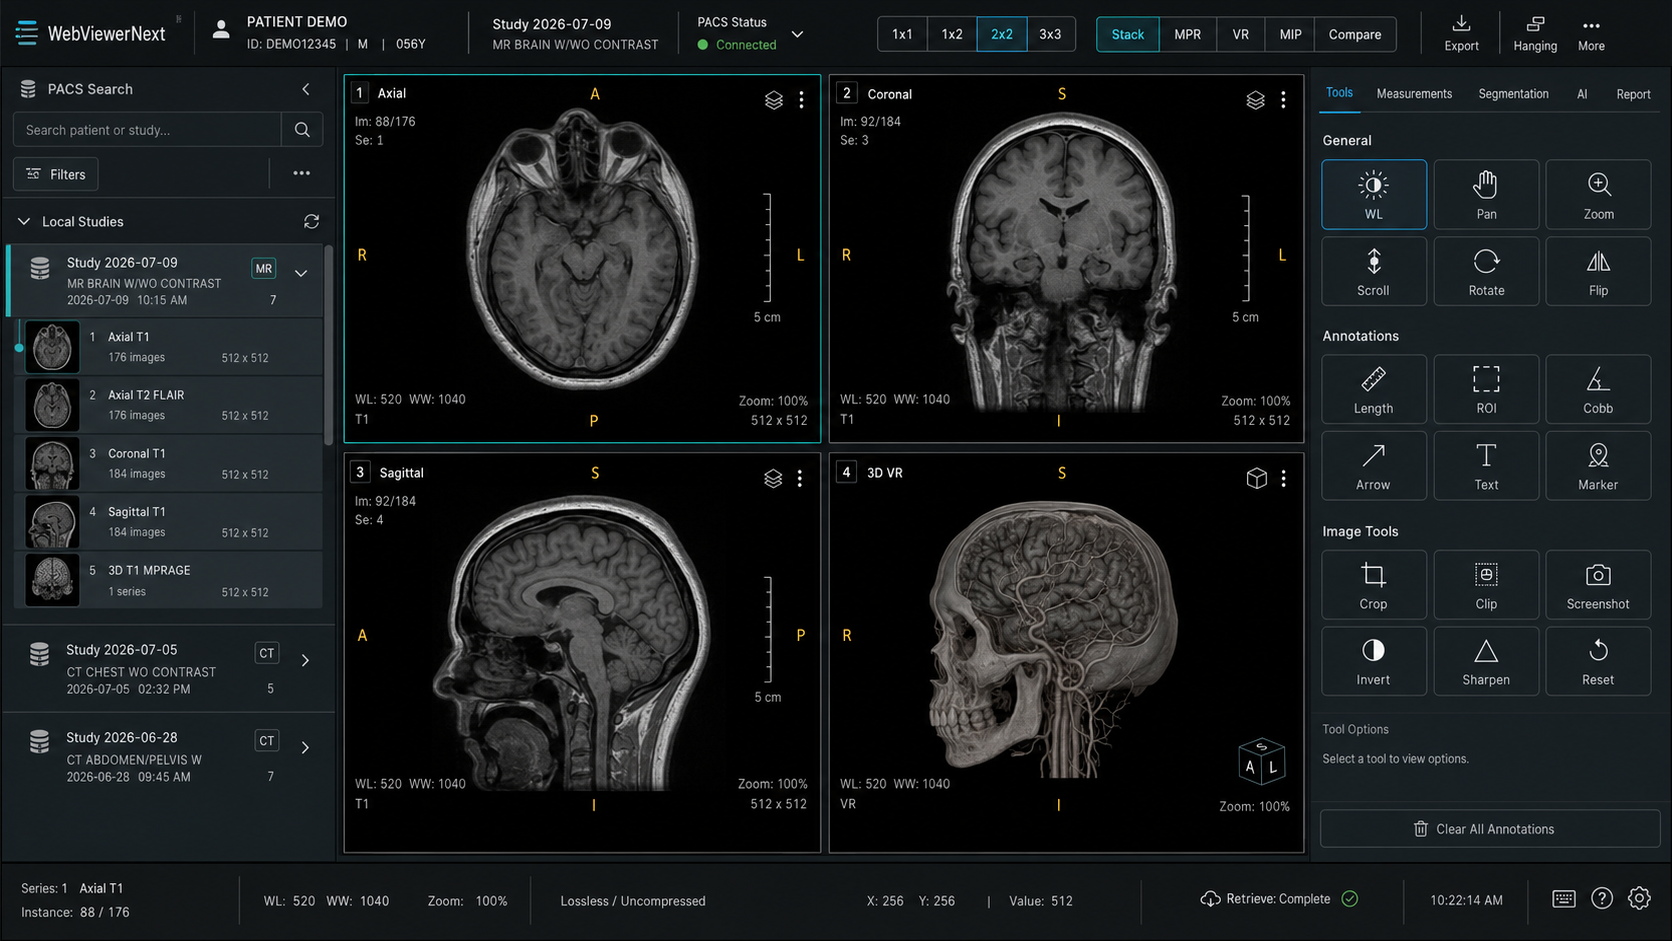Viewport: 1672px width, 941px height.
Task: Switch layout to 1x1
Action: 902,34
